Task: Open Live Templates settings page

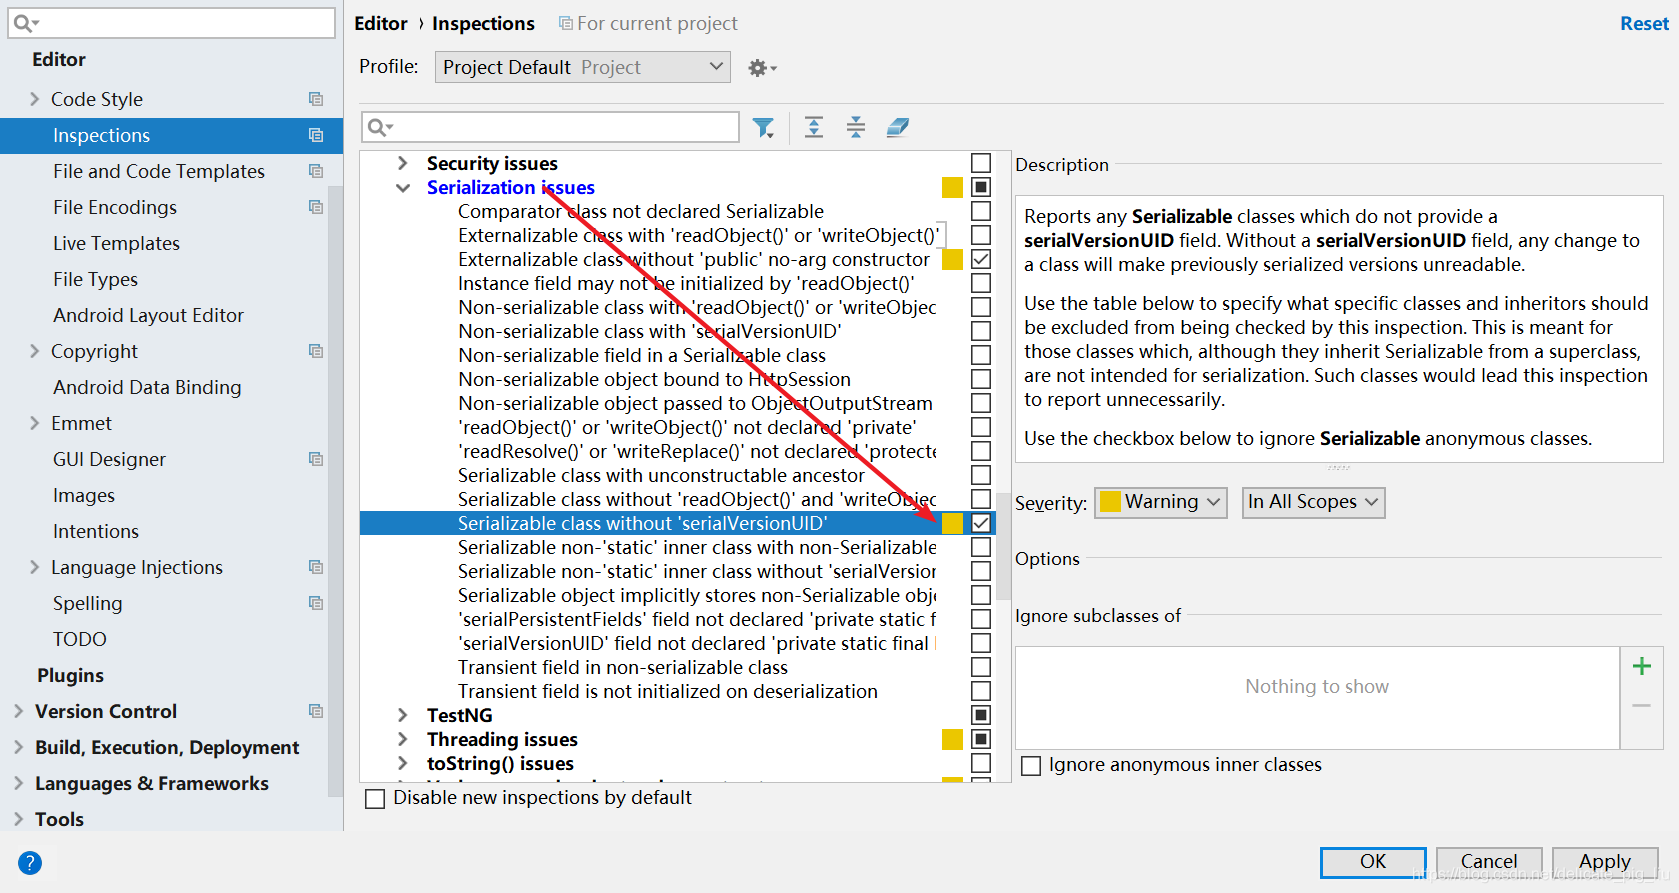Action: click(x=116, y=243)
